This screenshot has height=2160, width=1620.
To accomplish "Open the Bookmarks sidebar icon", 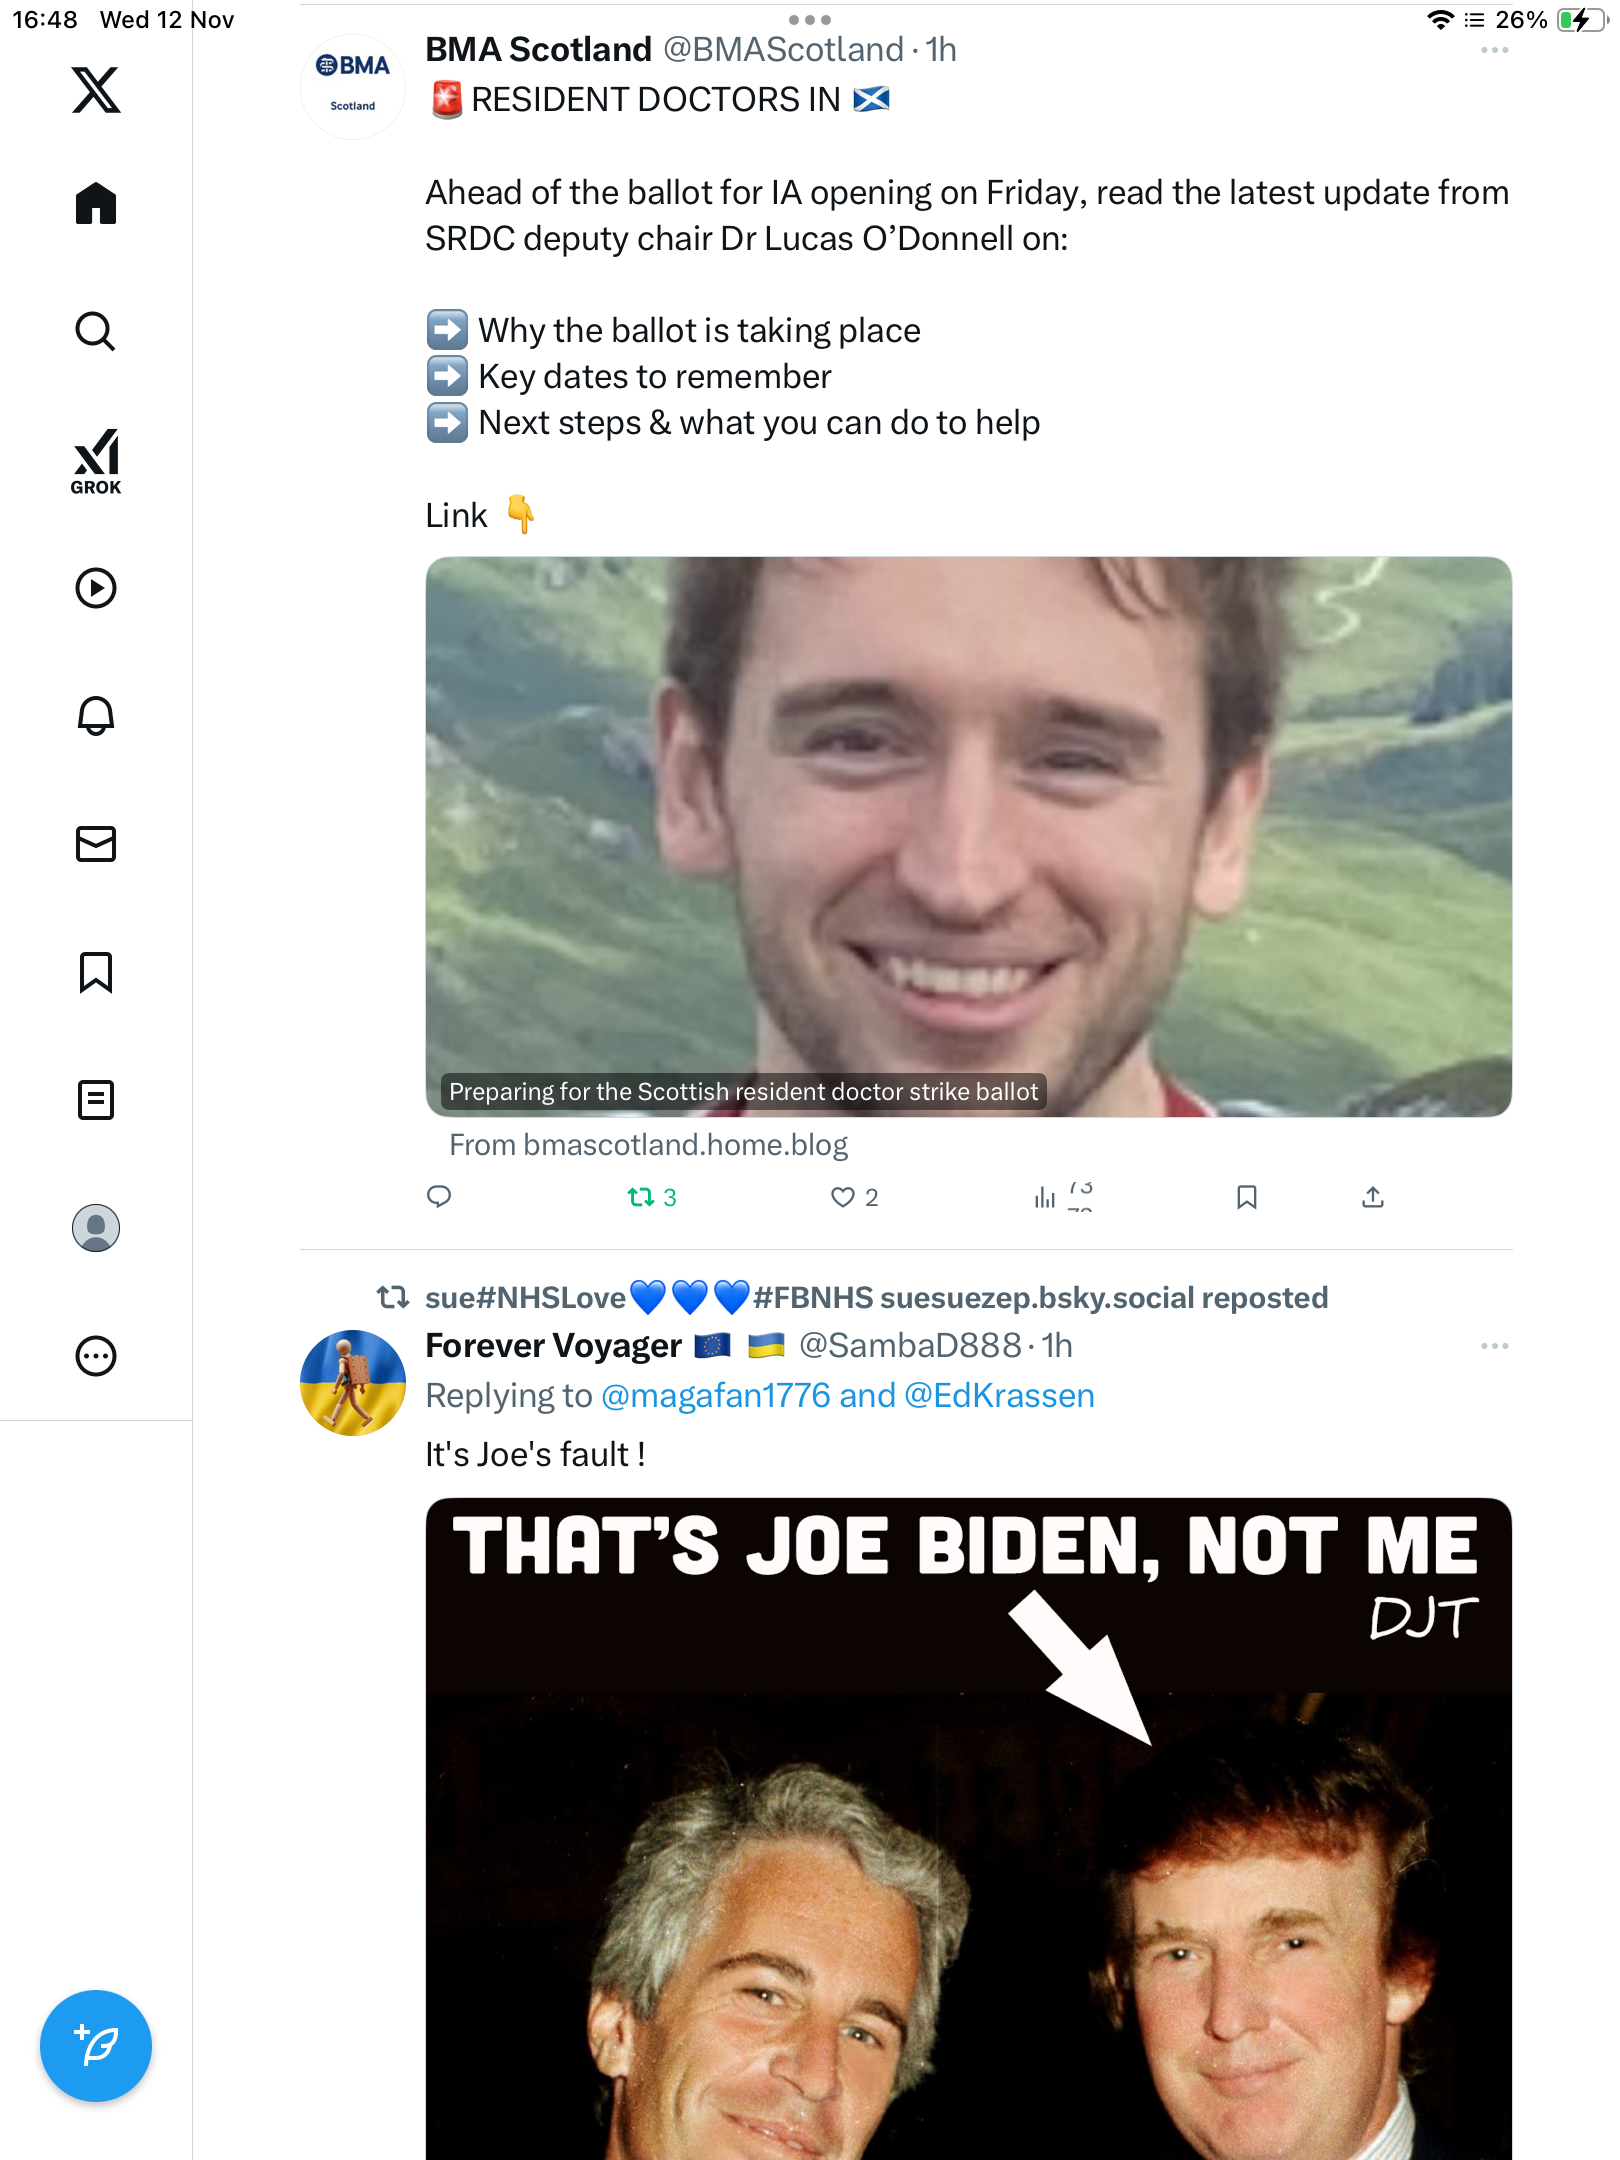I will click(96, 972).
